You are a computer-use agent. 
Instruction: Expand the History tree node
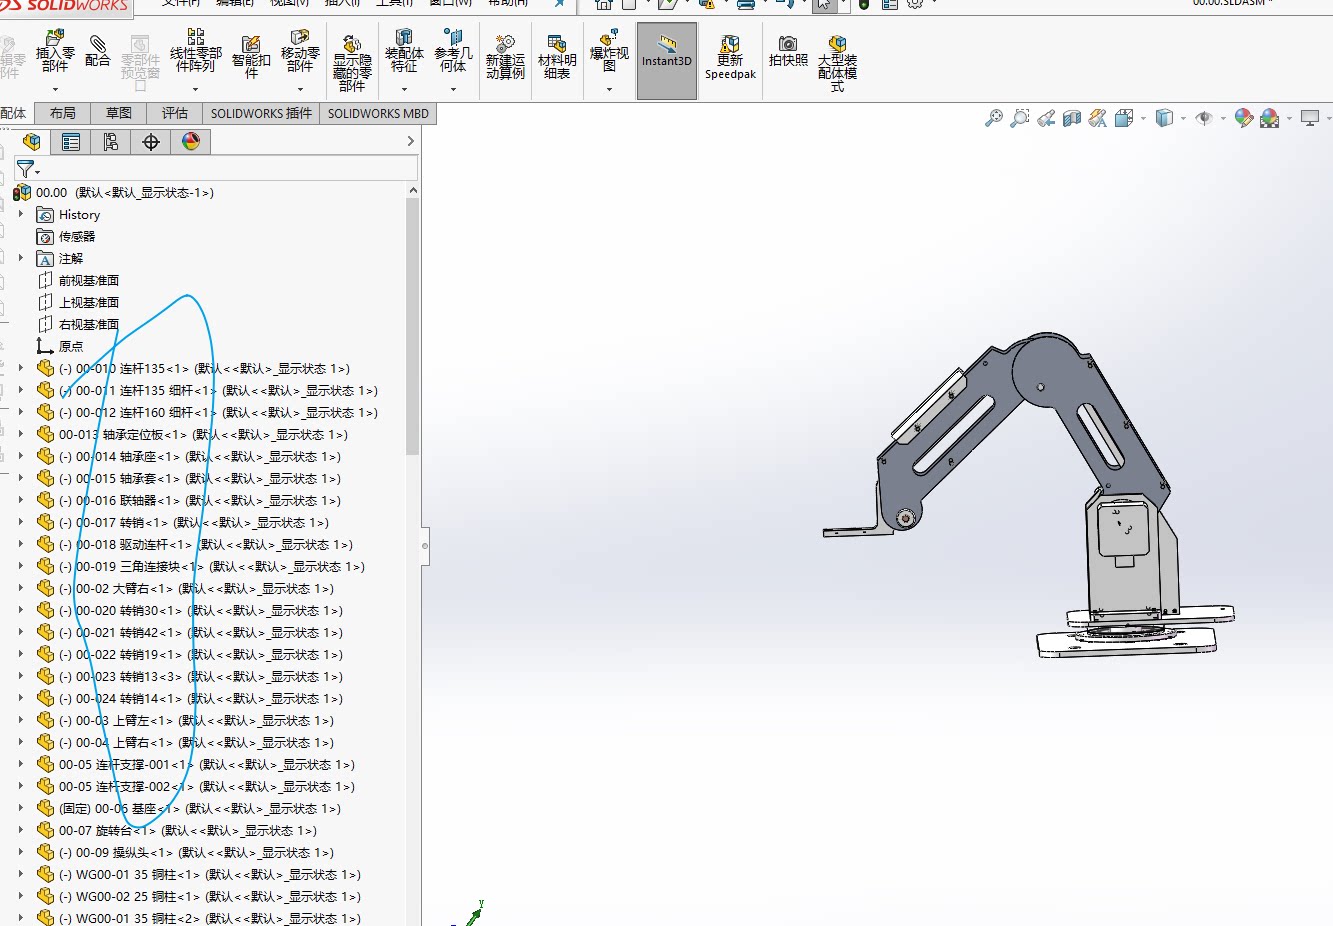[21, 214]
